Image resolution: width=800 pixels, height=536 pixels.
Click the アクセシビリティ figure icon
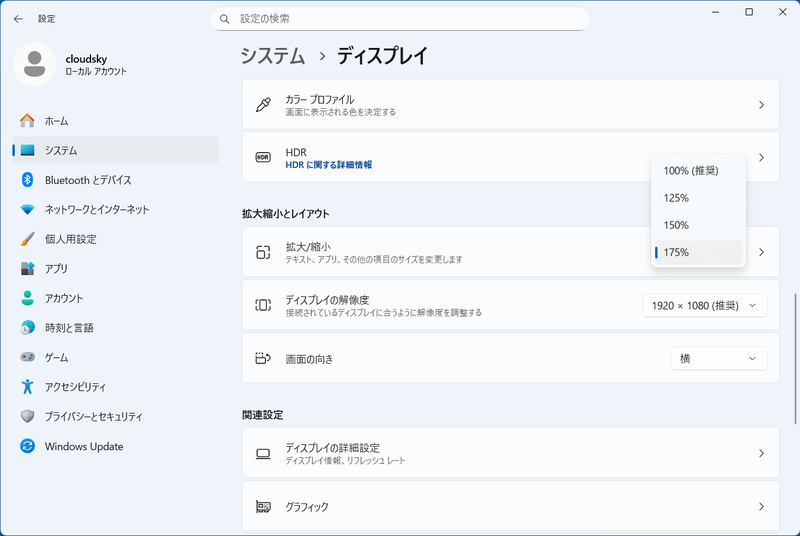point(27,387)
